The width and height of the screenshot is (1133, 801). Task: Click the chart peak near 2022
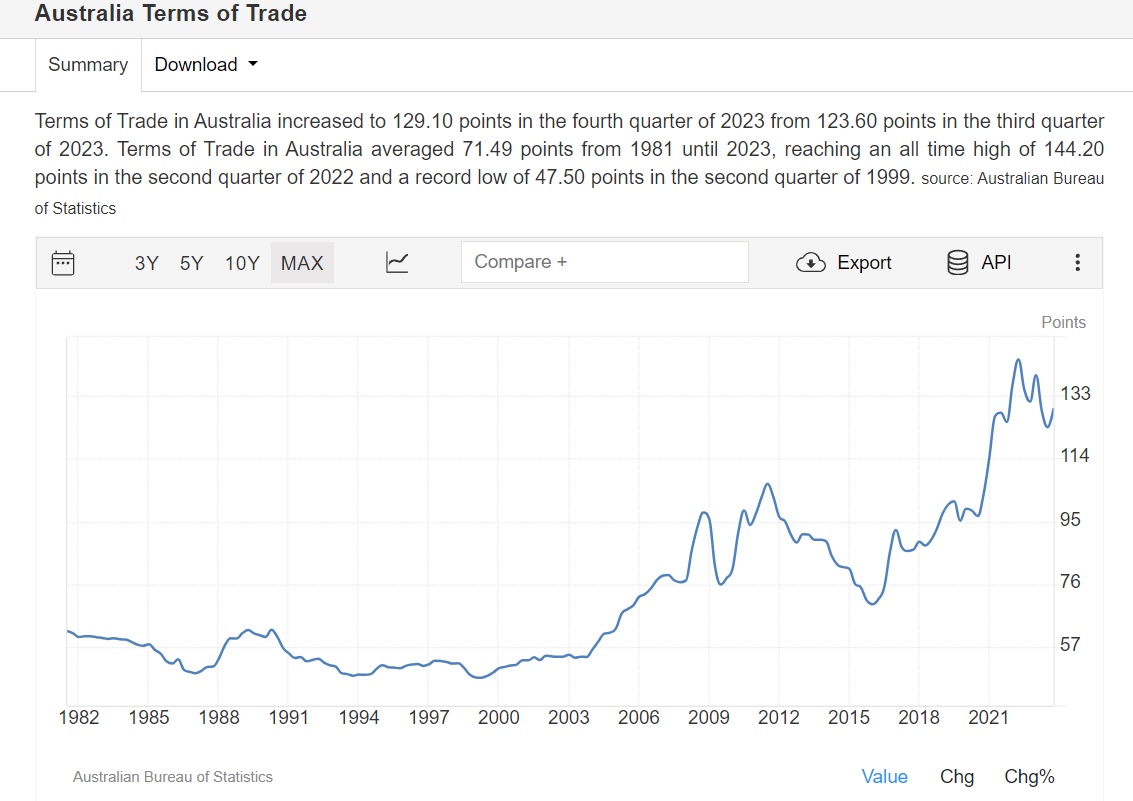pos(1018,360)
